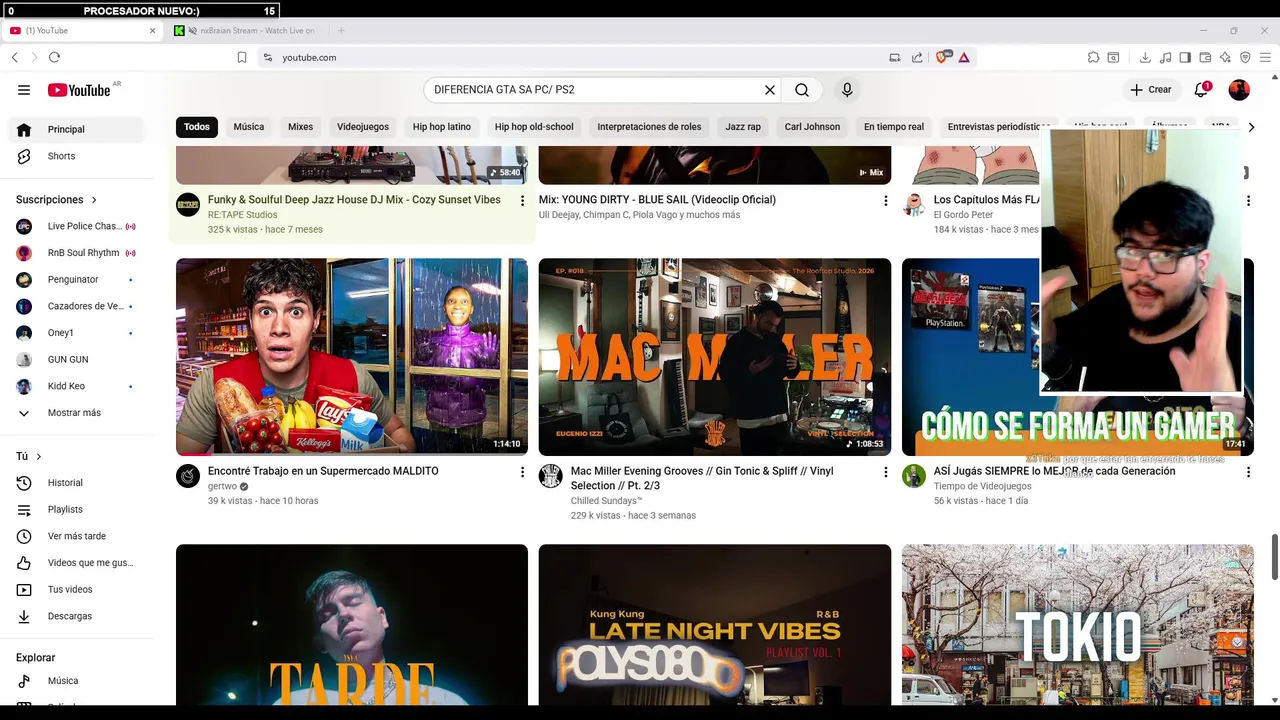Open the browser main menu icon
Image resolution: width=1280 pixels, height=720 pixels.
[1266, 58]
